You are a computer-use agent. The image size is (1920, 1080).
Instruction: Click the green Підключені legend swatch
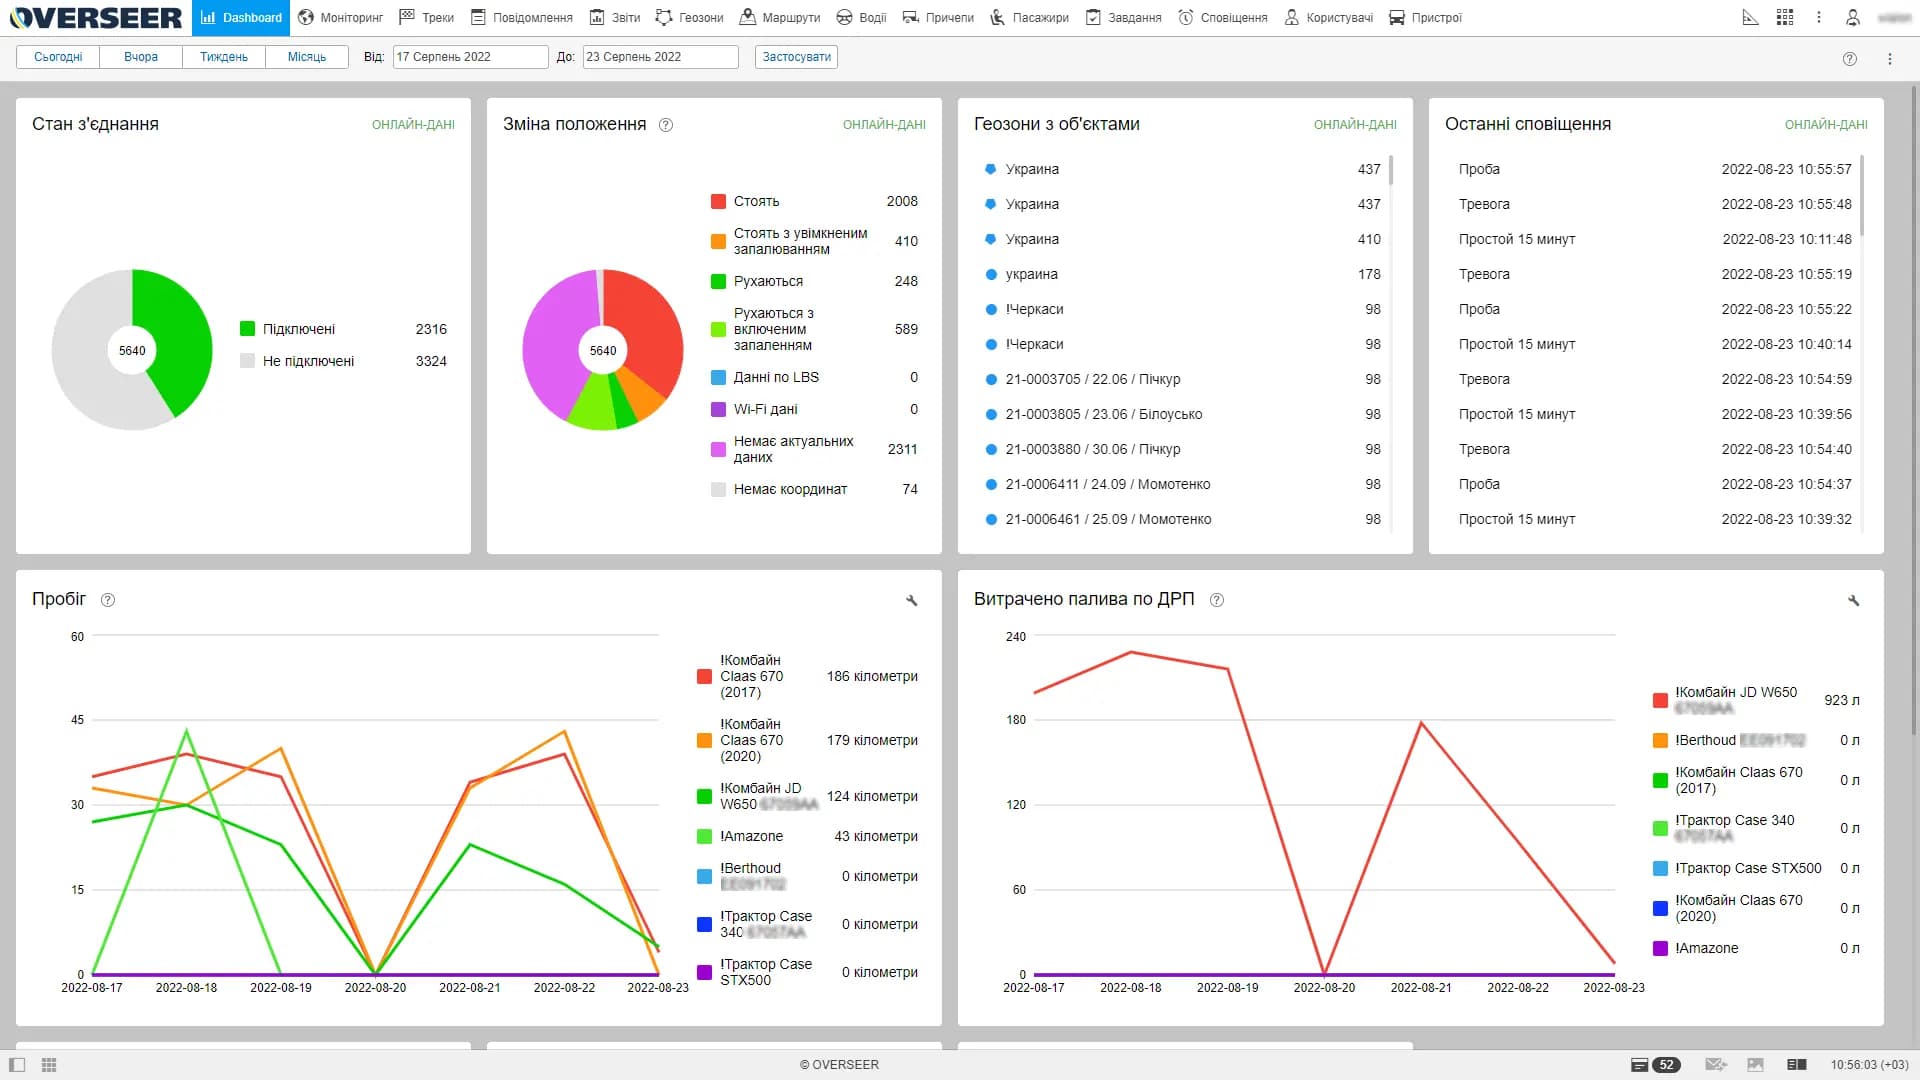point(247,329)
